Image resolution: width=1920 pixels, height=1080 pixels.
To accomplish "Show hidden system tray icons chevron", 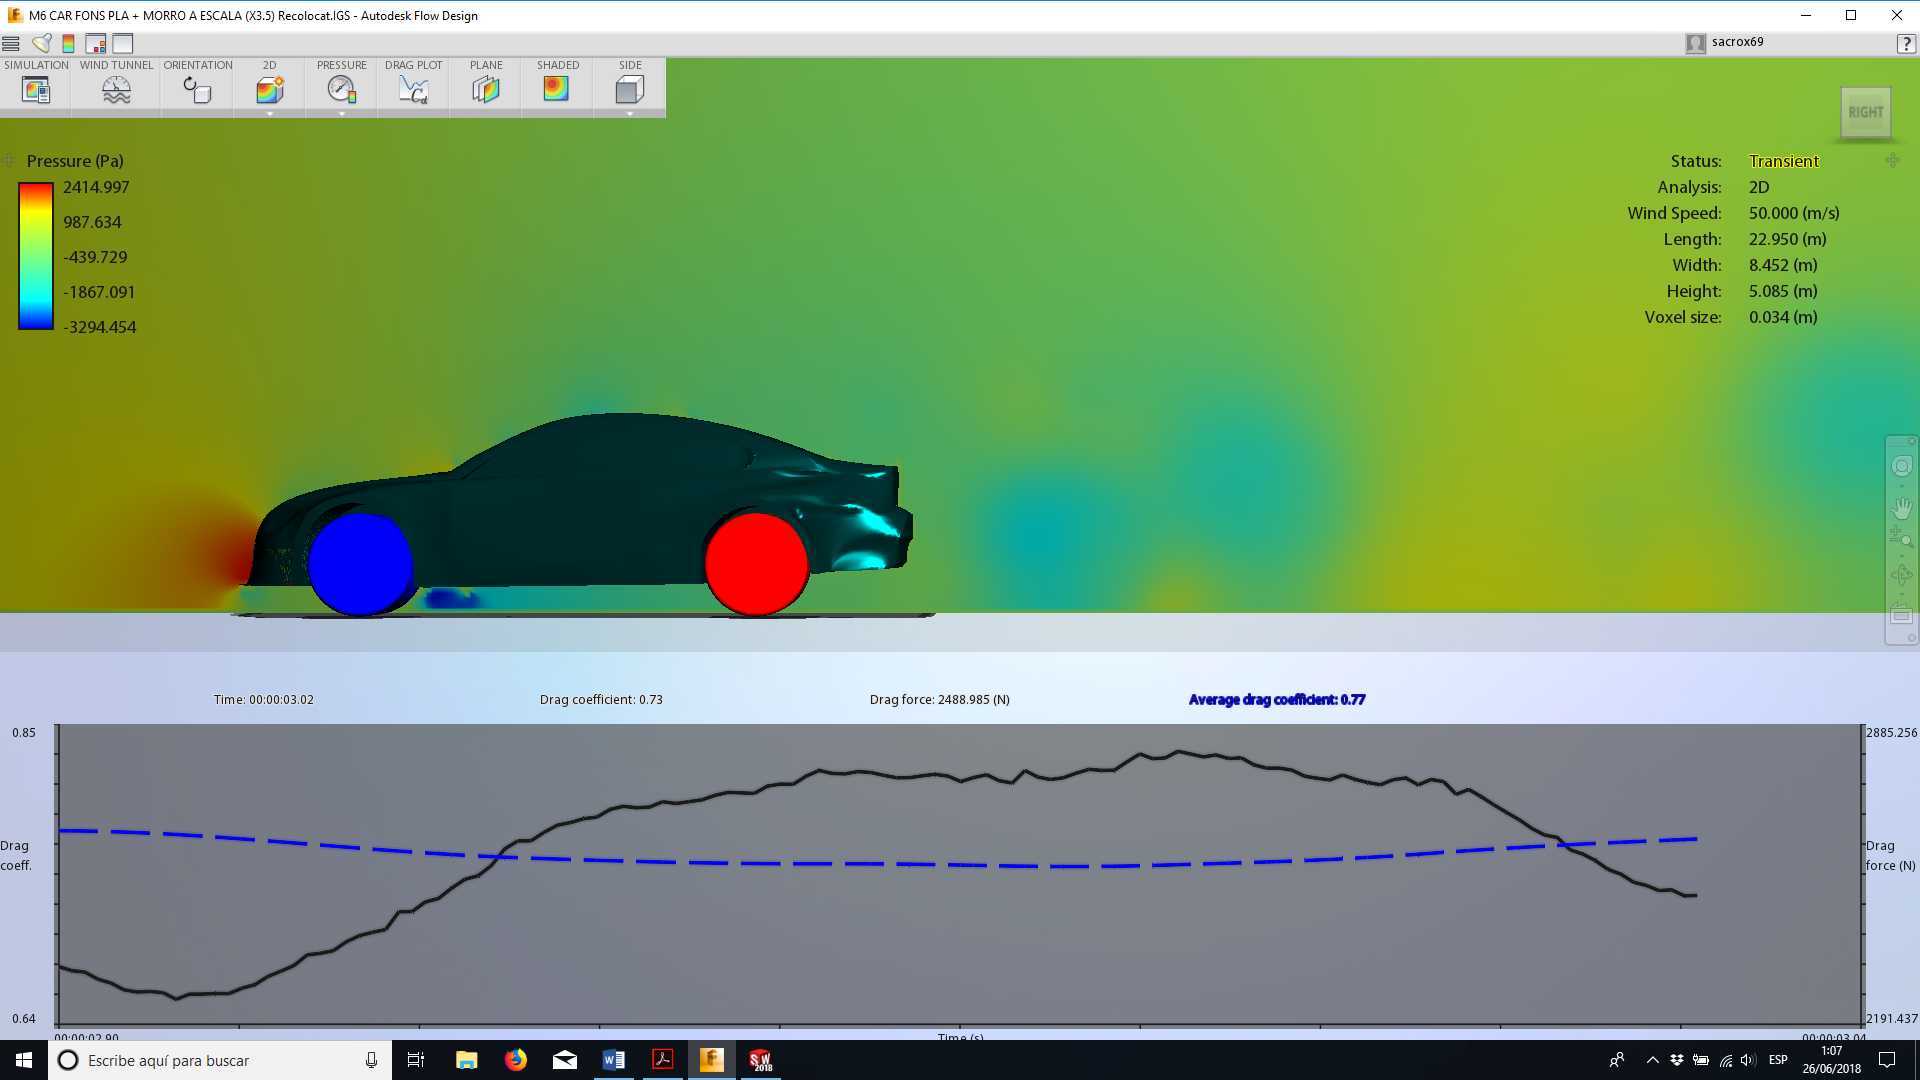I will coord(1652,1060).
